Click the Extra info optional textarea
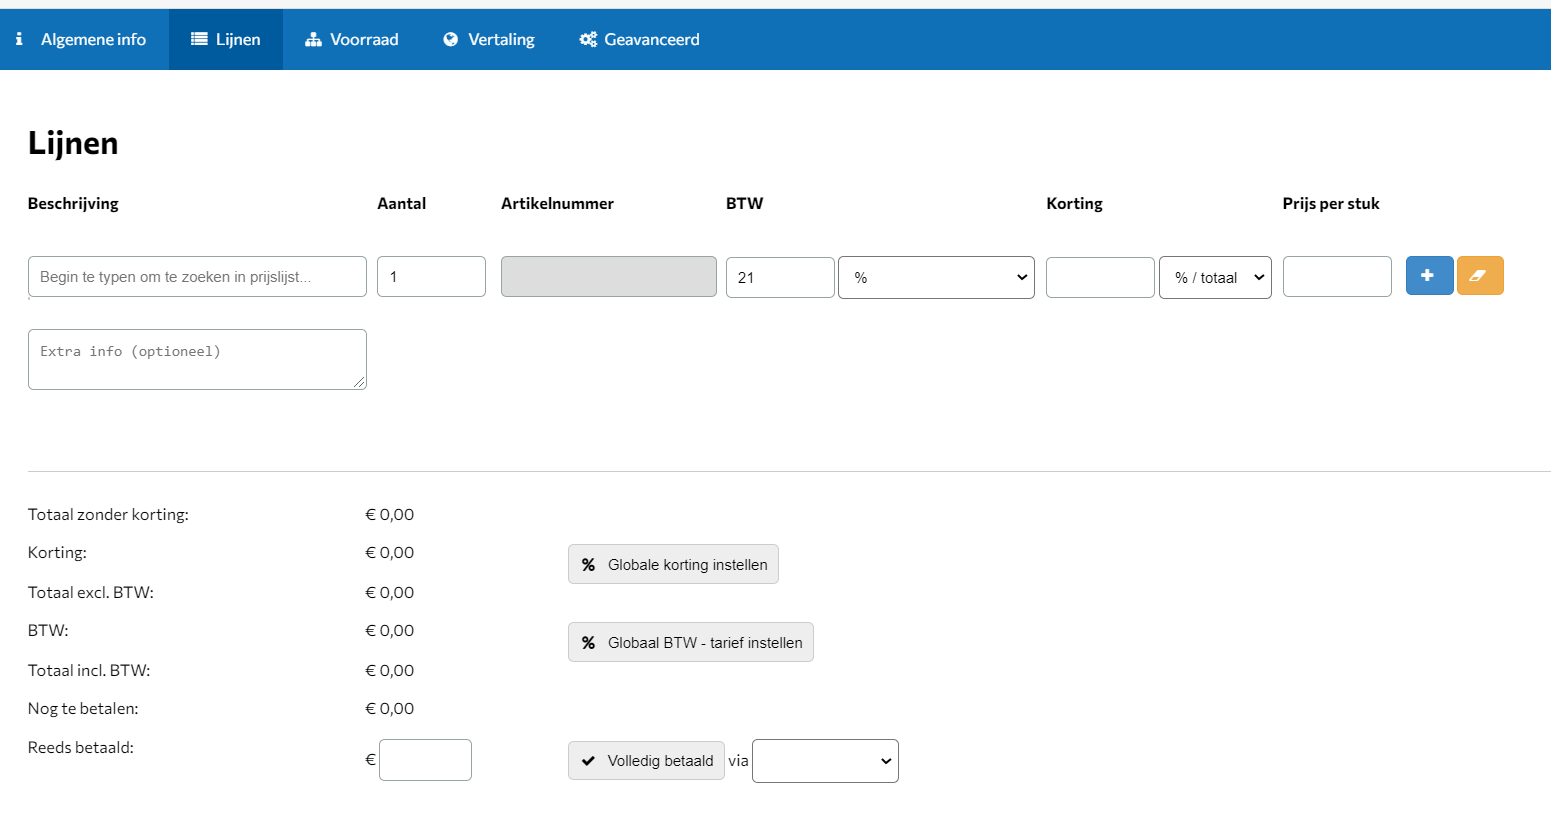The image size is (1551, 833). [197, 359]
